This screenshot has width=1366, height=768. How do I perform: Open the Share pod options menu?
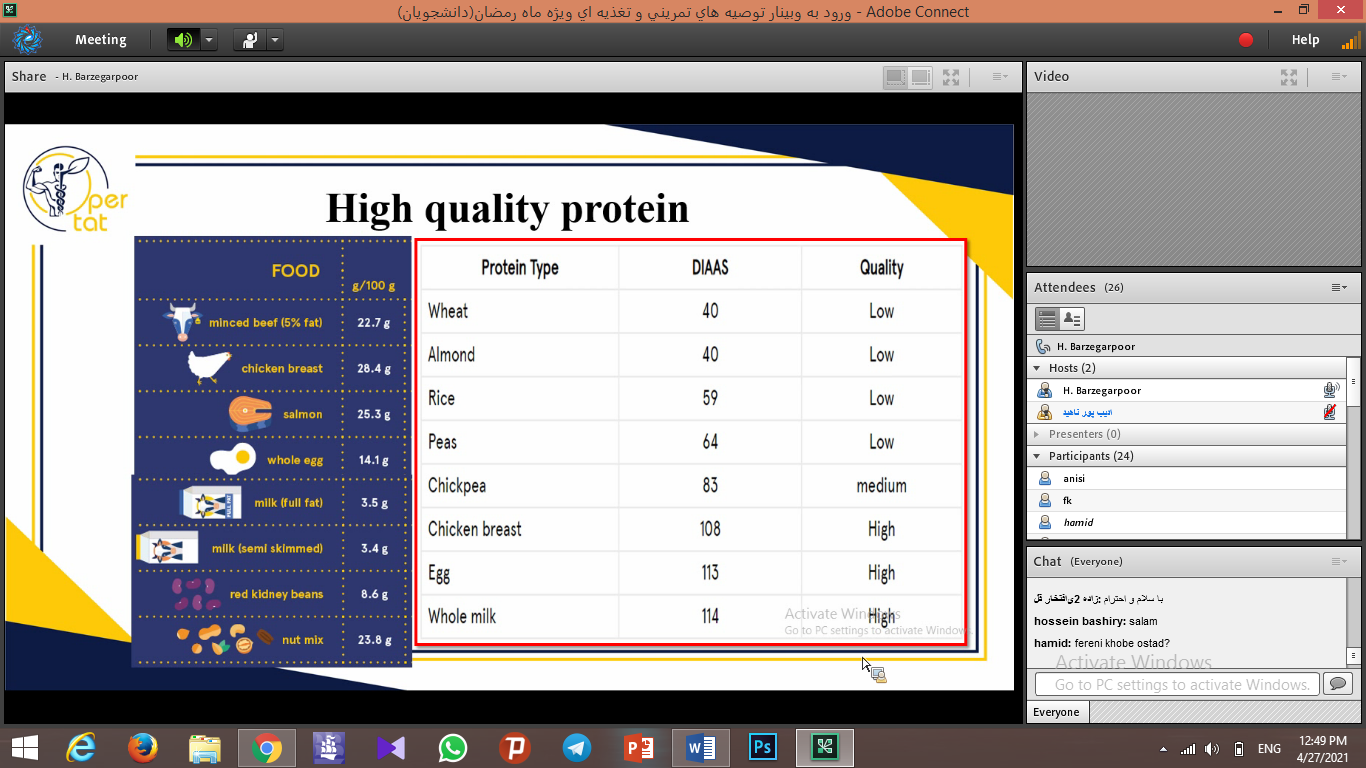point(999,77)
